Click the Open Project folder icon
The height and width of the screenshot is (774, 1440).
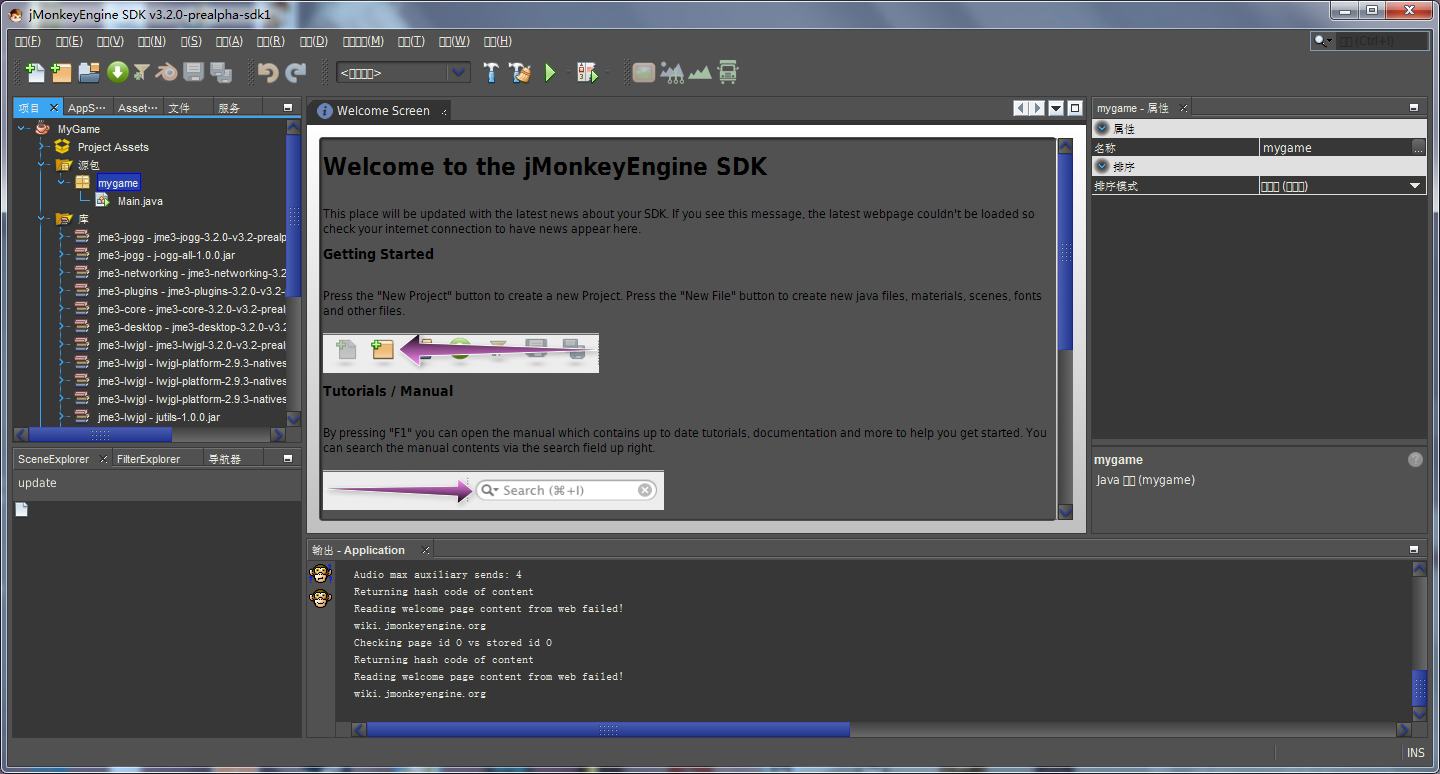[x=89, y=72]
